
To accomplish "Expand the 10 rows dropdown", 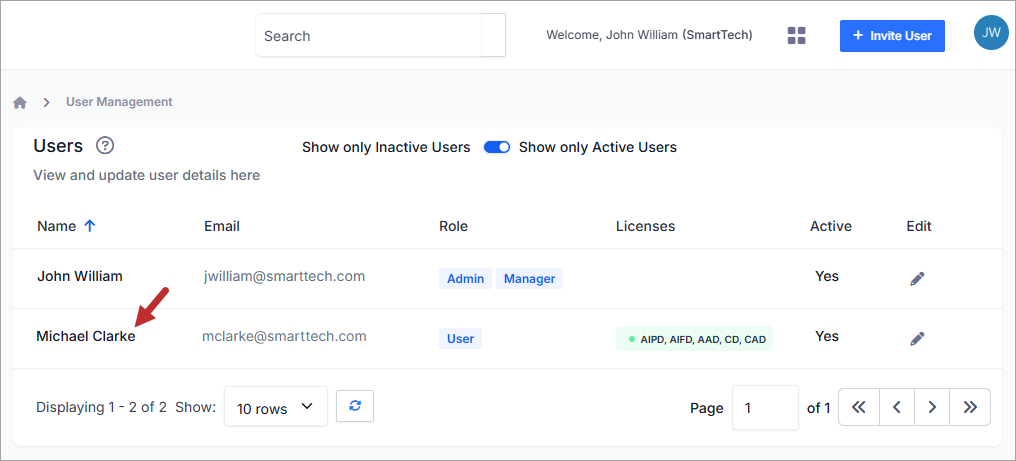I will 276,407.
